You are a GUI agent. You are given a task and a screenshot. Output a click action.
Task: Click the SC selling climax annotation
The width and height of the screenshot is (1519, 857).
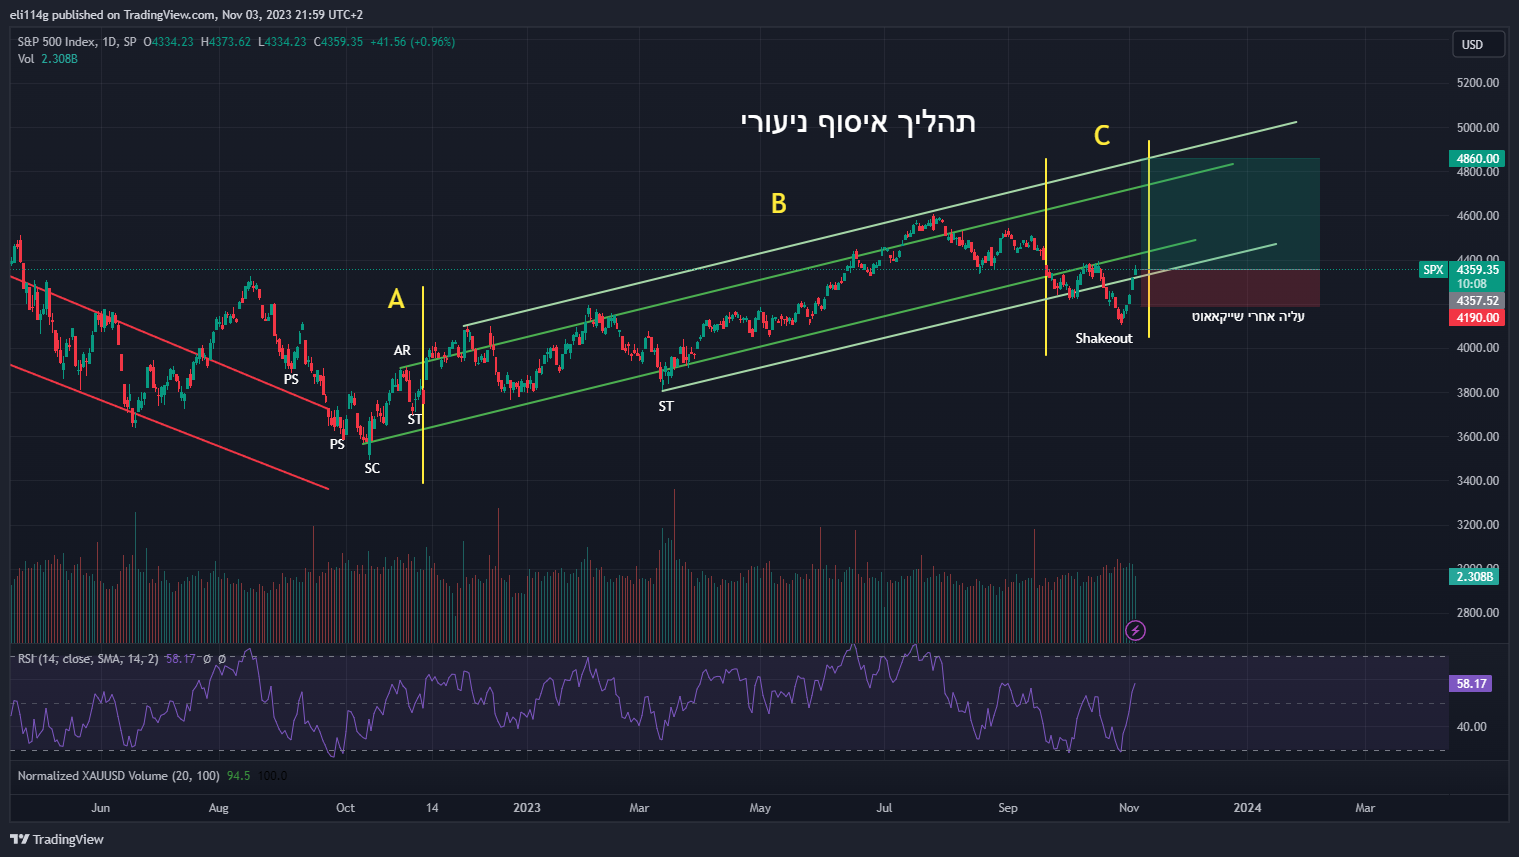coord(372,468)
